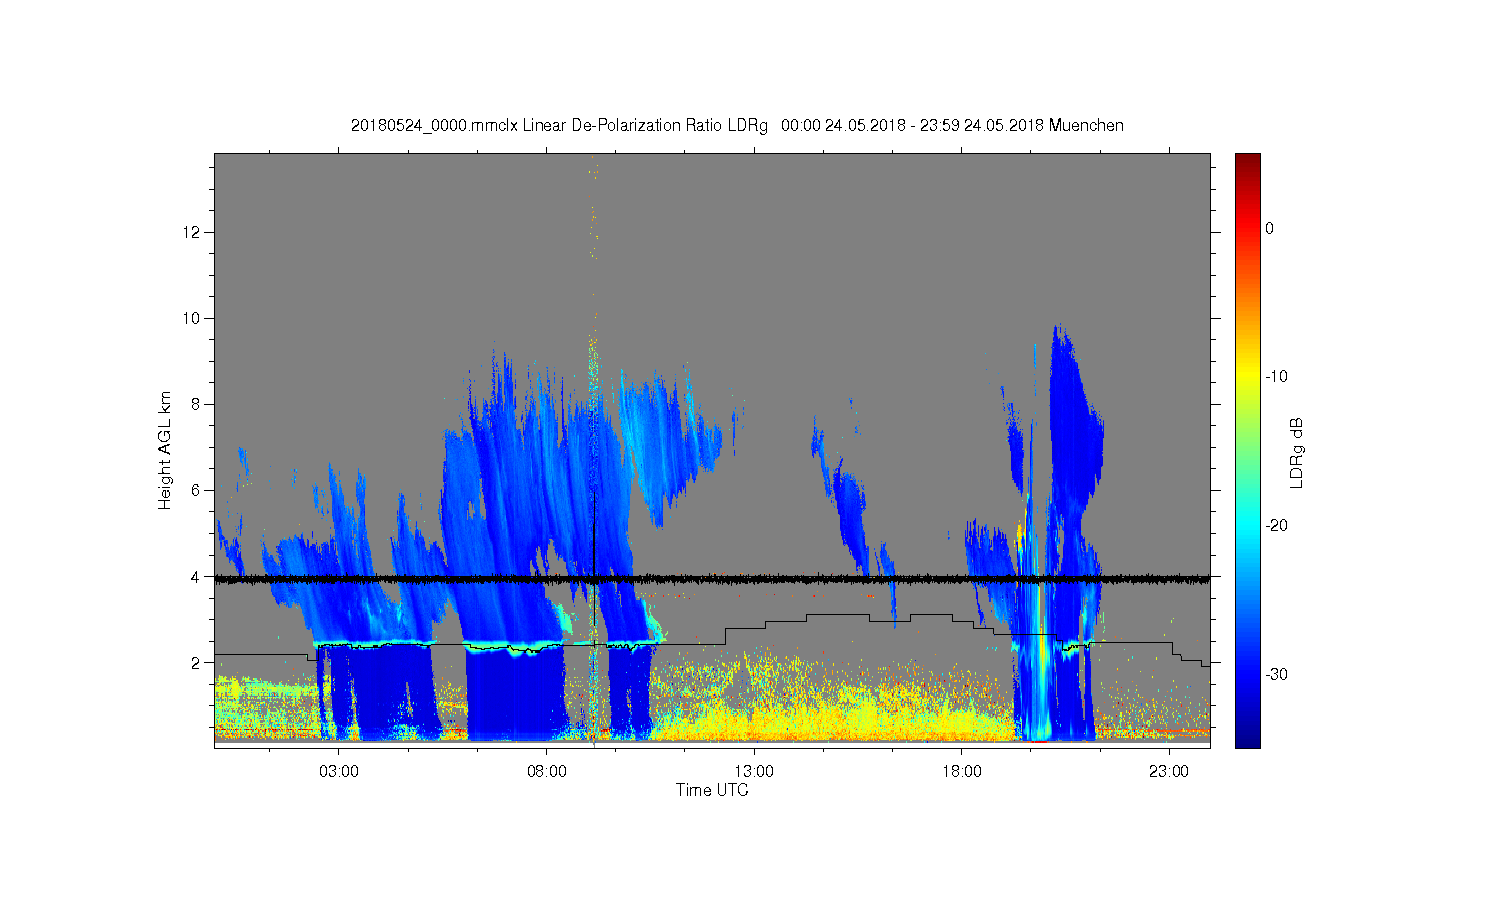
Task: Click the colorbar value 0
Action: coord(1269,229)
